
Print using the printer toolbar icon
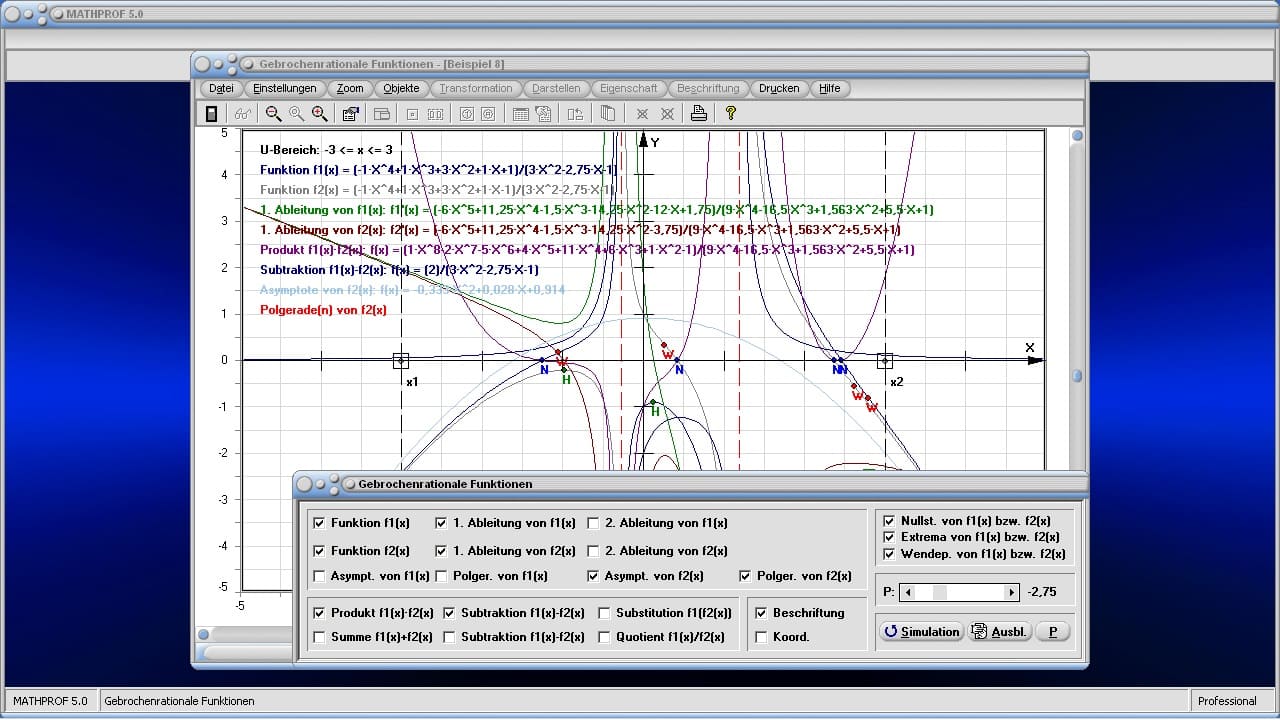pyautogui.click(x=699, y=114)
